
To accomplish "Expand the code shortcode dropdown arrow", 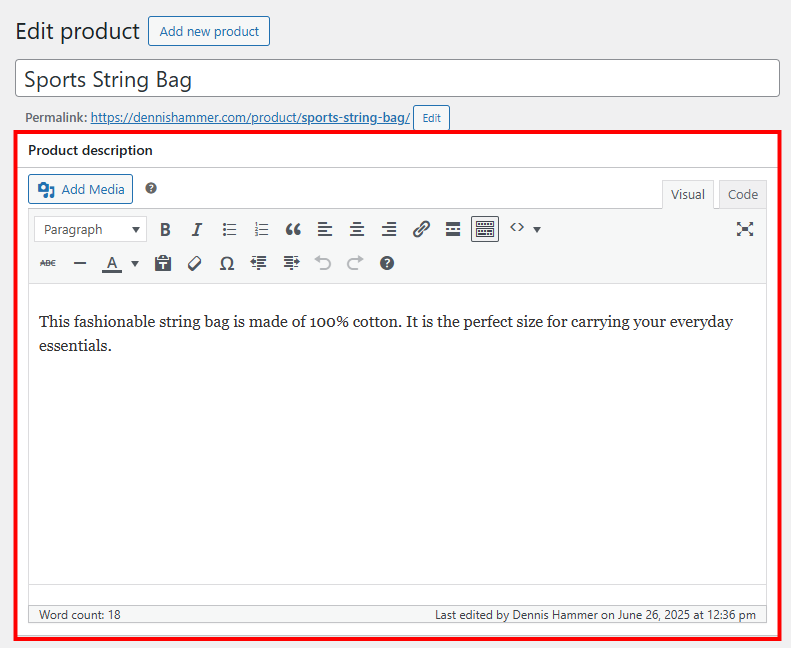I will [x=537, y=230].
